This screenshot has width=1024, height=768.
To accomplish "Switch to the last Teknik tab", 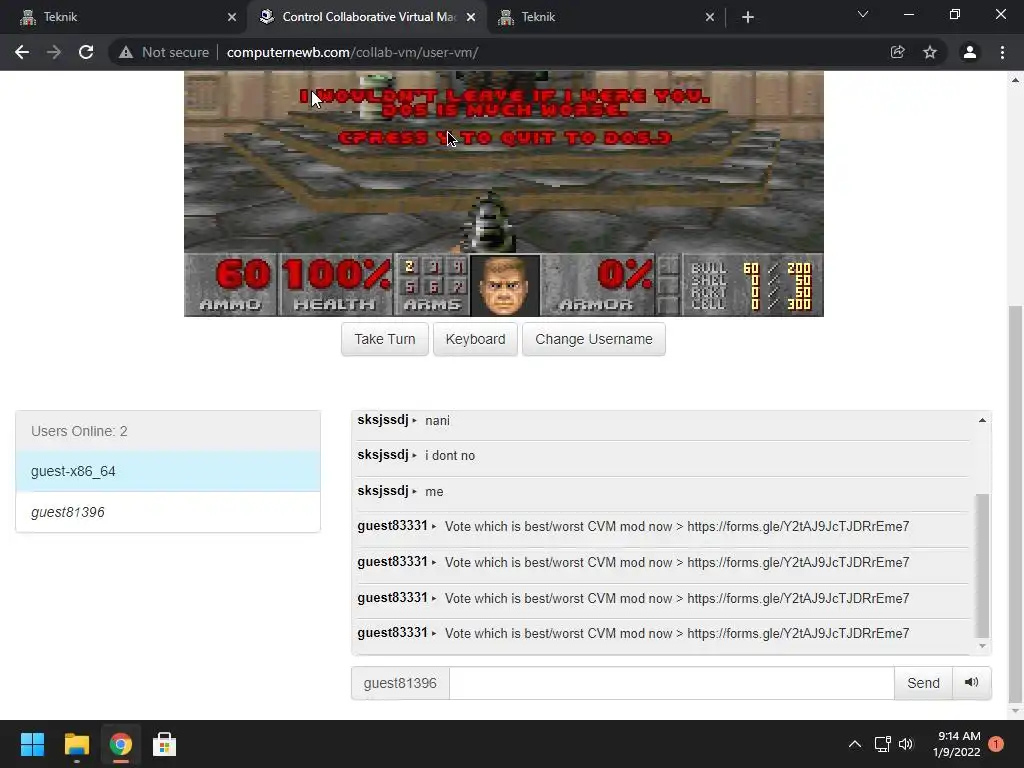I will 602,17.
